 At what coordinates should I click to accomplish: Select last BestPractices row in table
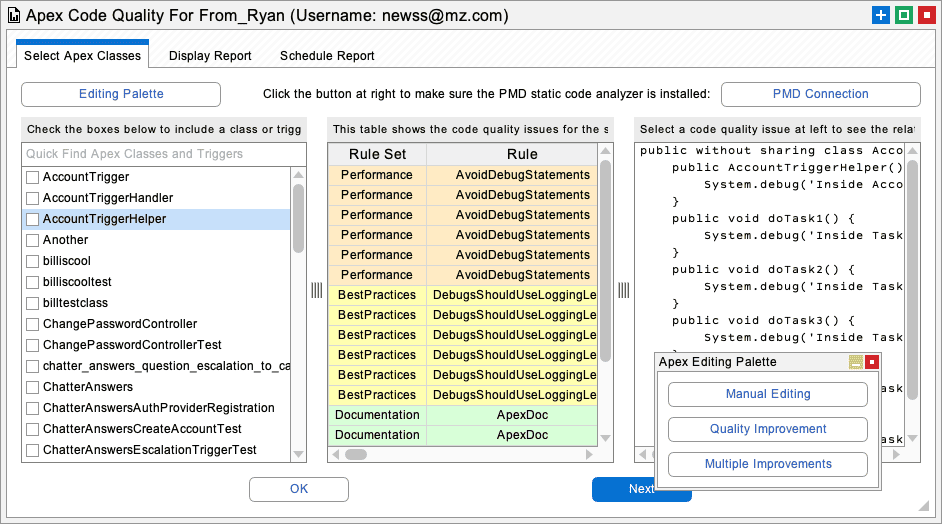(x=463, y=395)
